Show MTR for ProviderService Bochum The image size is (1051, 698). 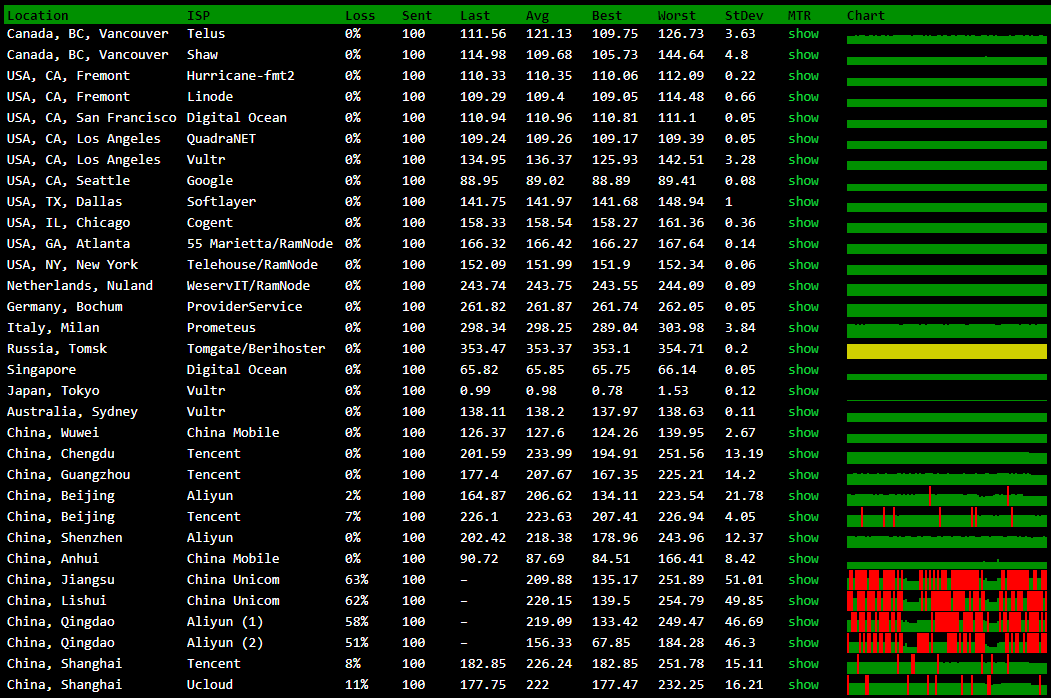[x=803, y=306]
